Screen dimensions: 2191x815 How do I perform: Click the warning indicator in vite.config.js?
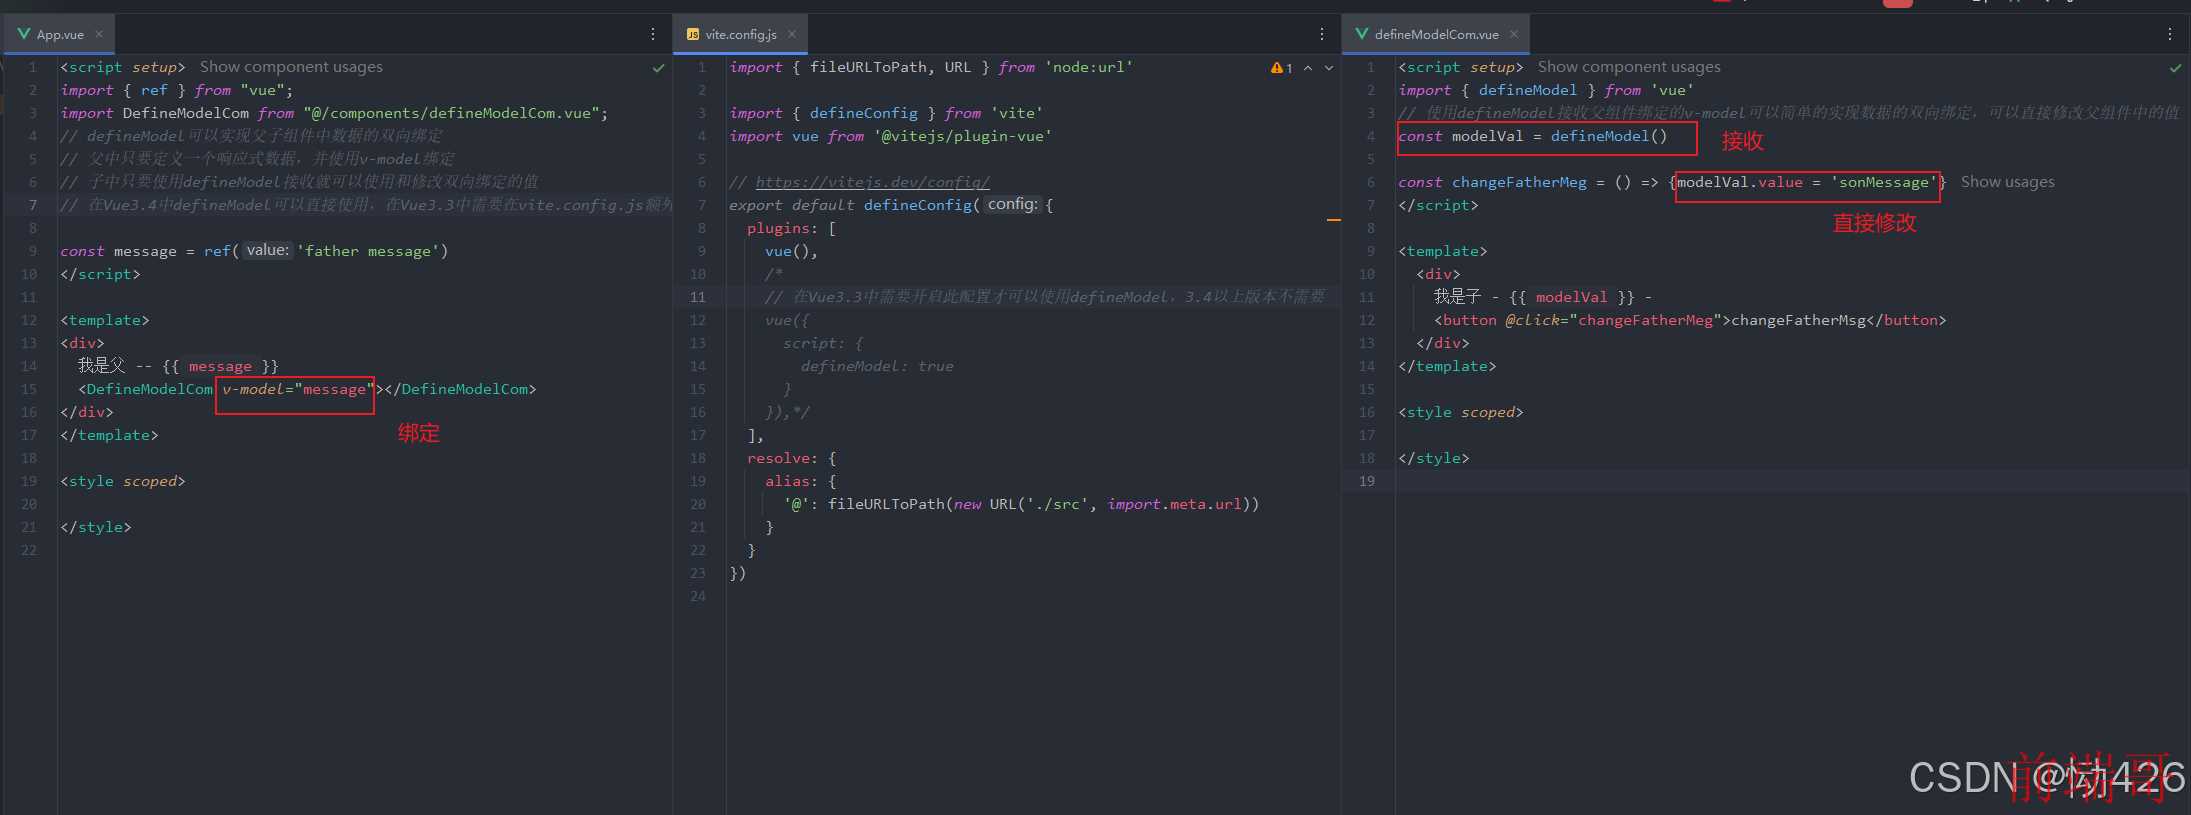pyautogui.click(x=1282, y=68)
